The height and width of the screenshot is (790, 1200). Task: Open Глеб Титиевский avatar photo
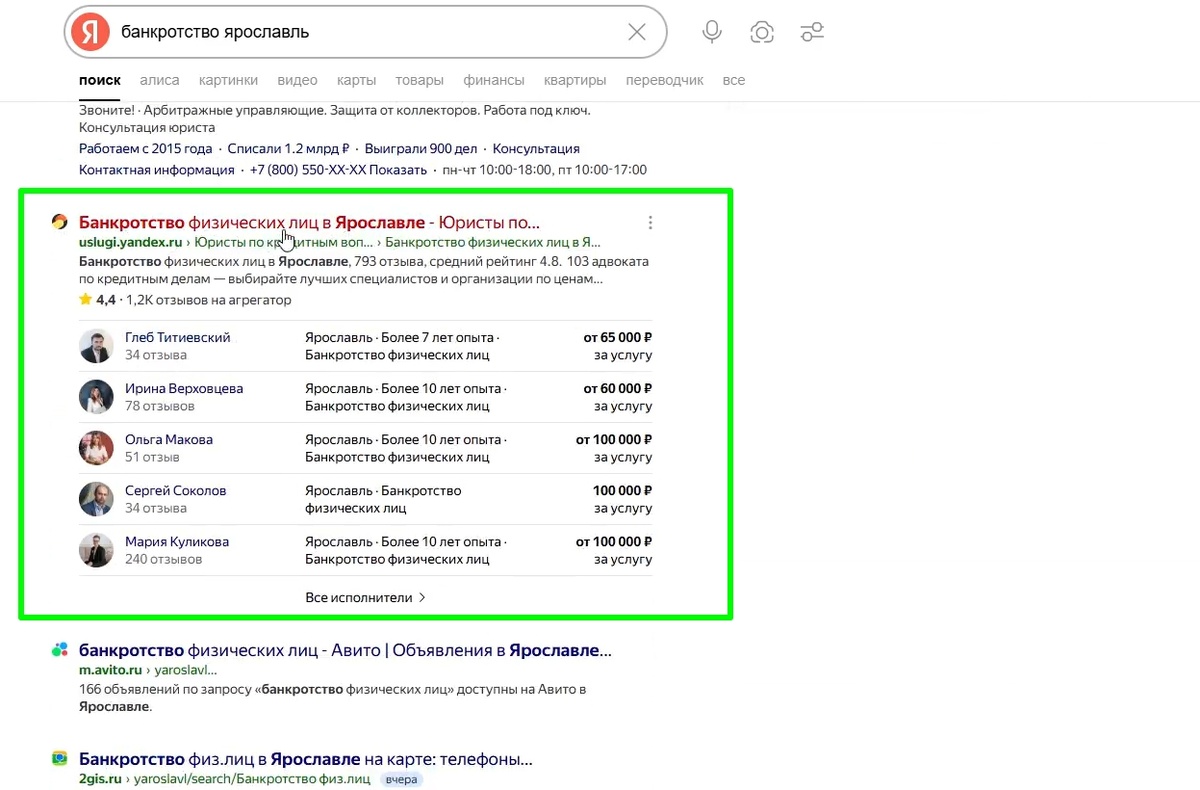pos(96,346)
